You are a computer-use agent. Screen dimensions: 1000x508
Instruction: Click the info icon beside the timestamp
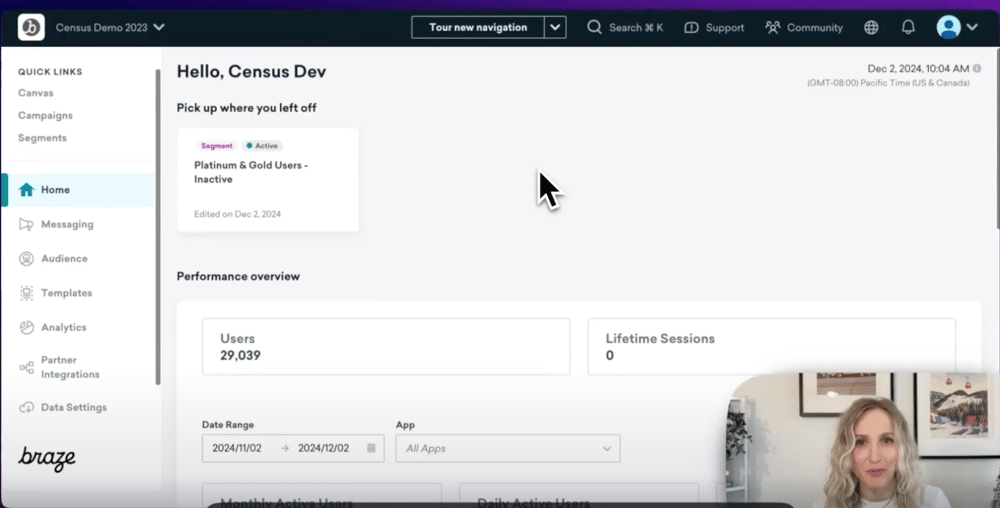click(x=977, y=68)
